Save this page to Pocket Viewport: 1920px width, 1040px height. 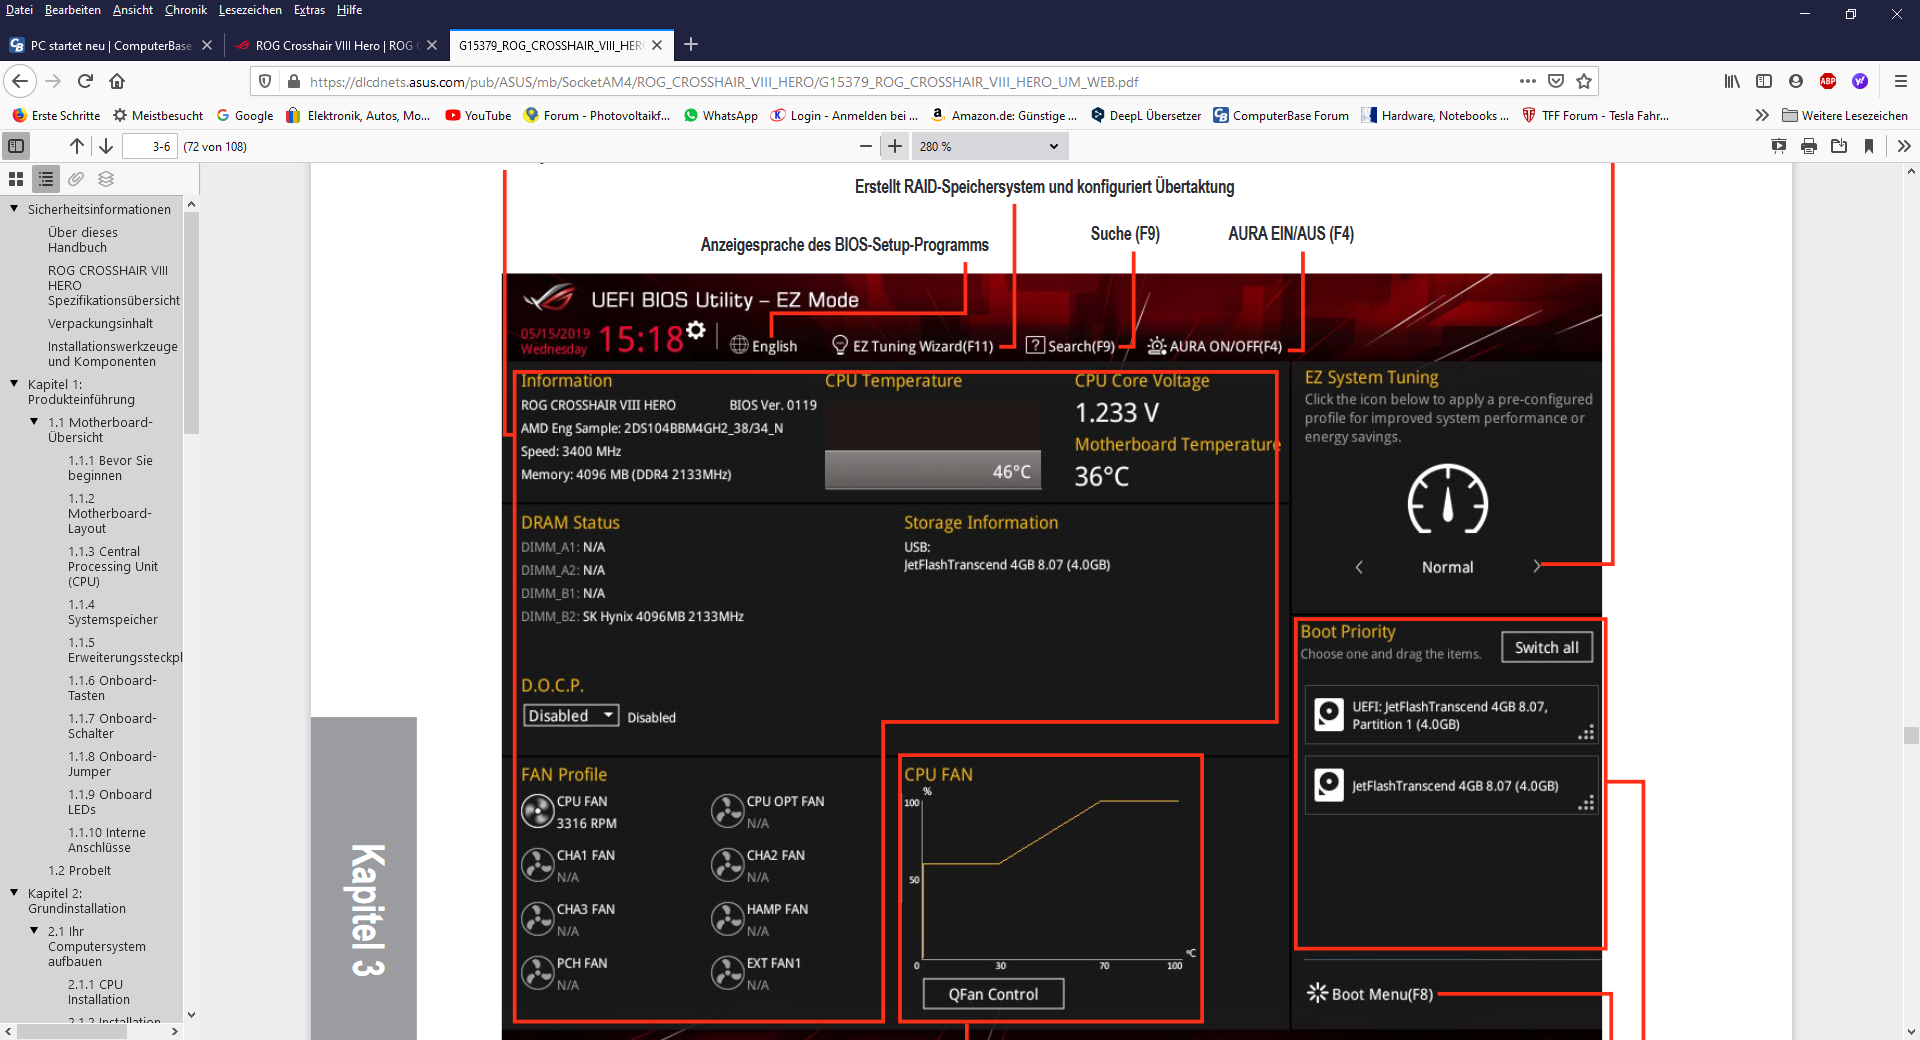click(1556, 81)
